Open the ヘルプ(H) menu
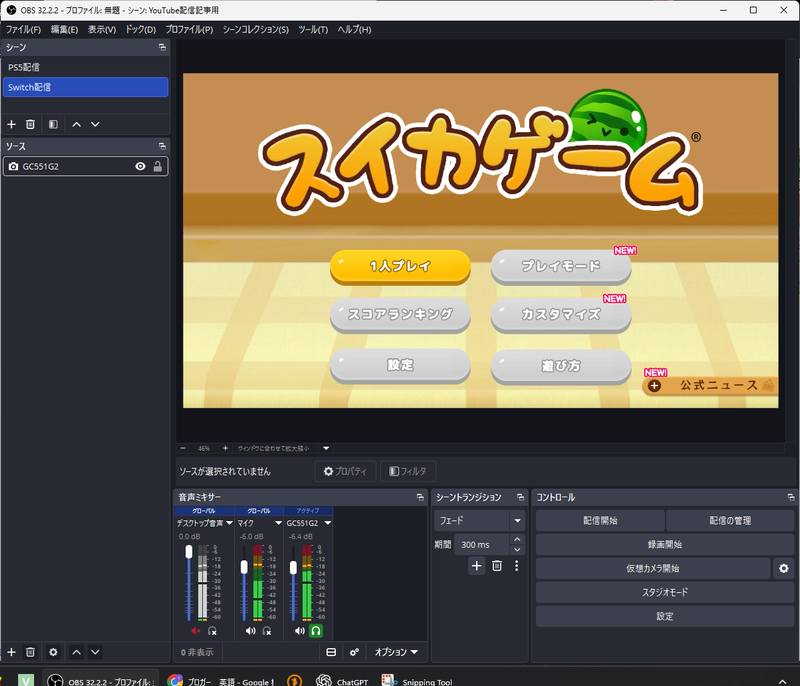Viewport: 800px width, 686px height. pyautogui.click(x=355, y=30)
